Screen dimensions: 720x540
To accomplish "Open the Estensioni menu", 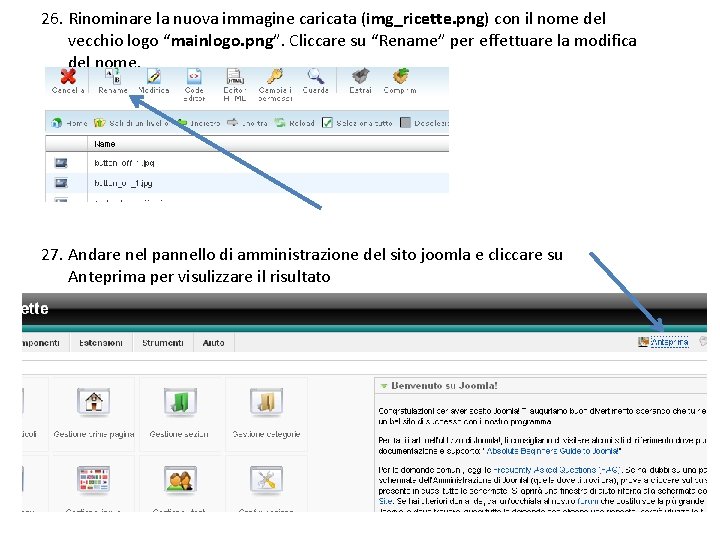I will [x=101, y=343].
